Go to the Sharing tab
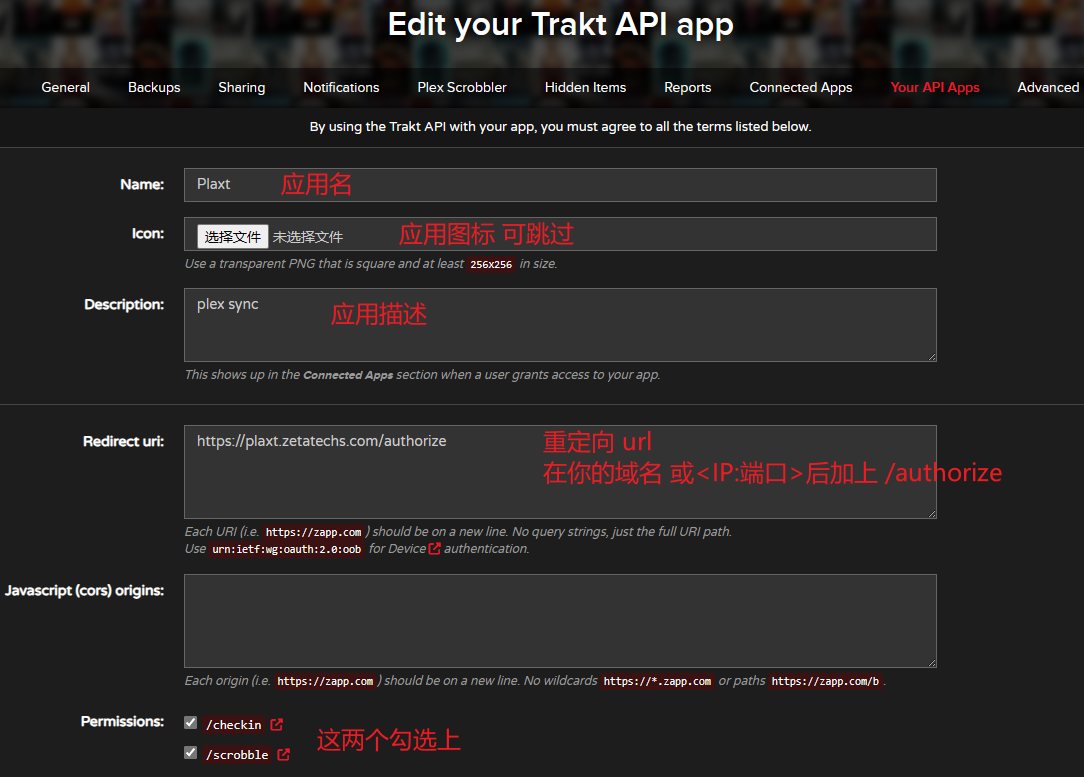This screenshot has height=777, width=1084. (x=242, y=87)
